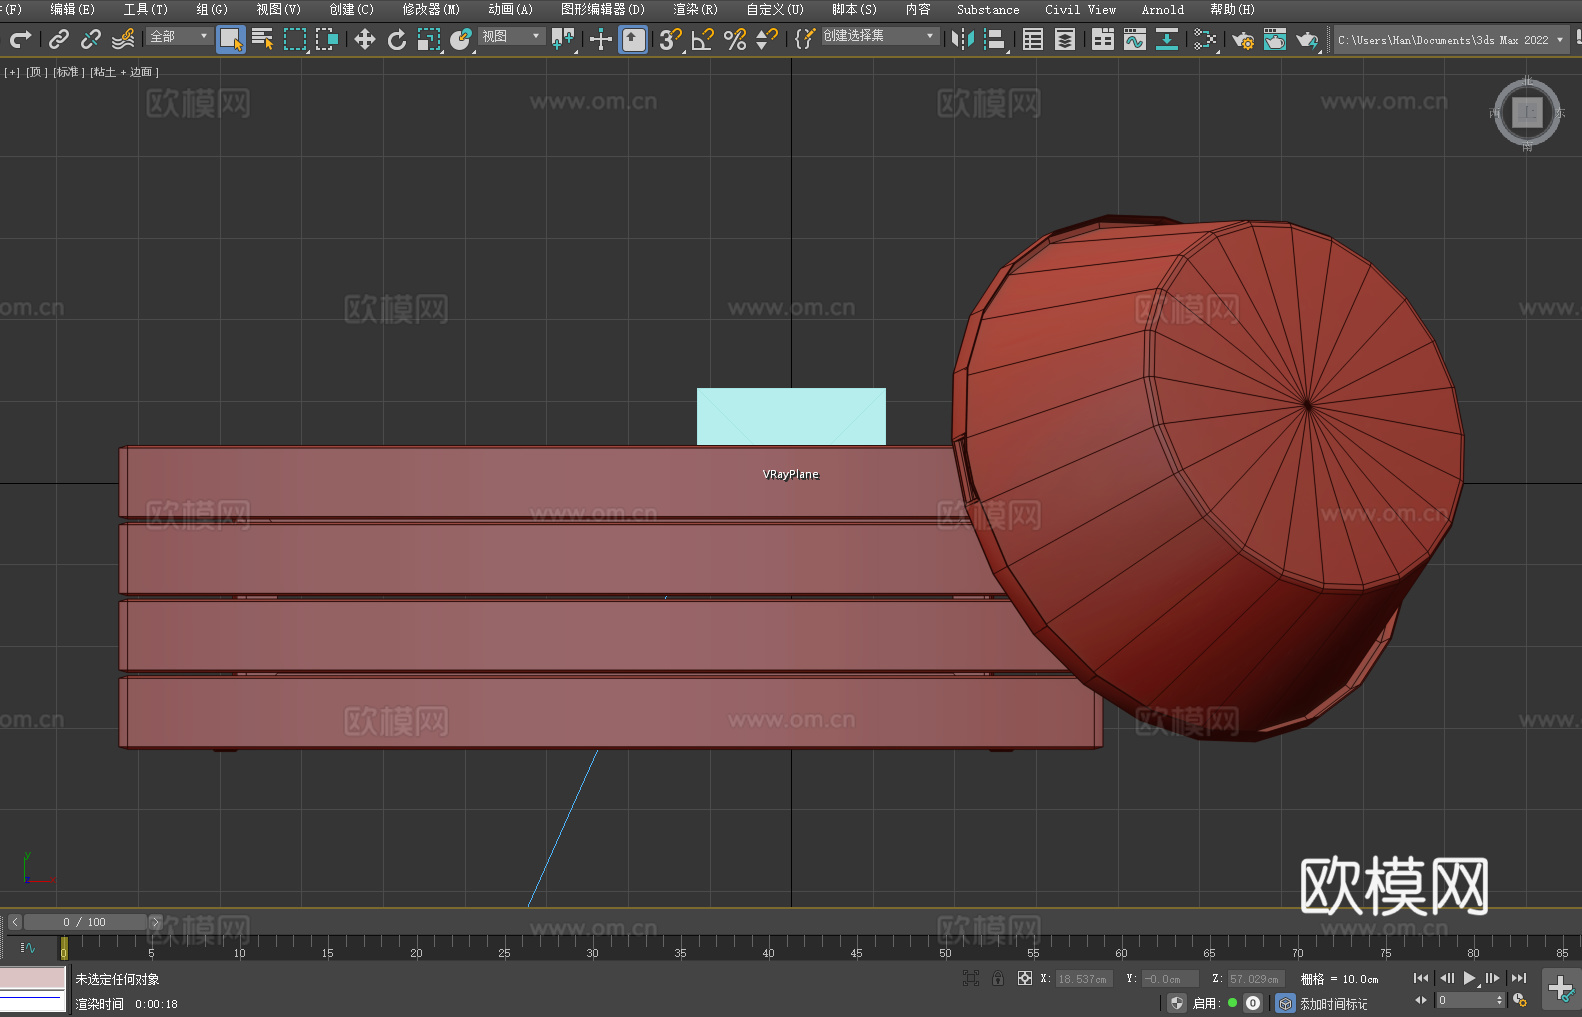Viewport: 1582px width, 1017px height.
Task: Click the pink object color swatch
Action: coord(33,978)
